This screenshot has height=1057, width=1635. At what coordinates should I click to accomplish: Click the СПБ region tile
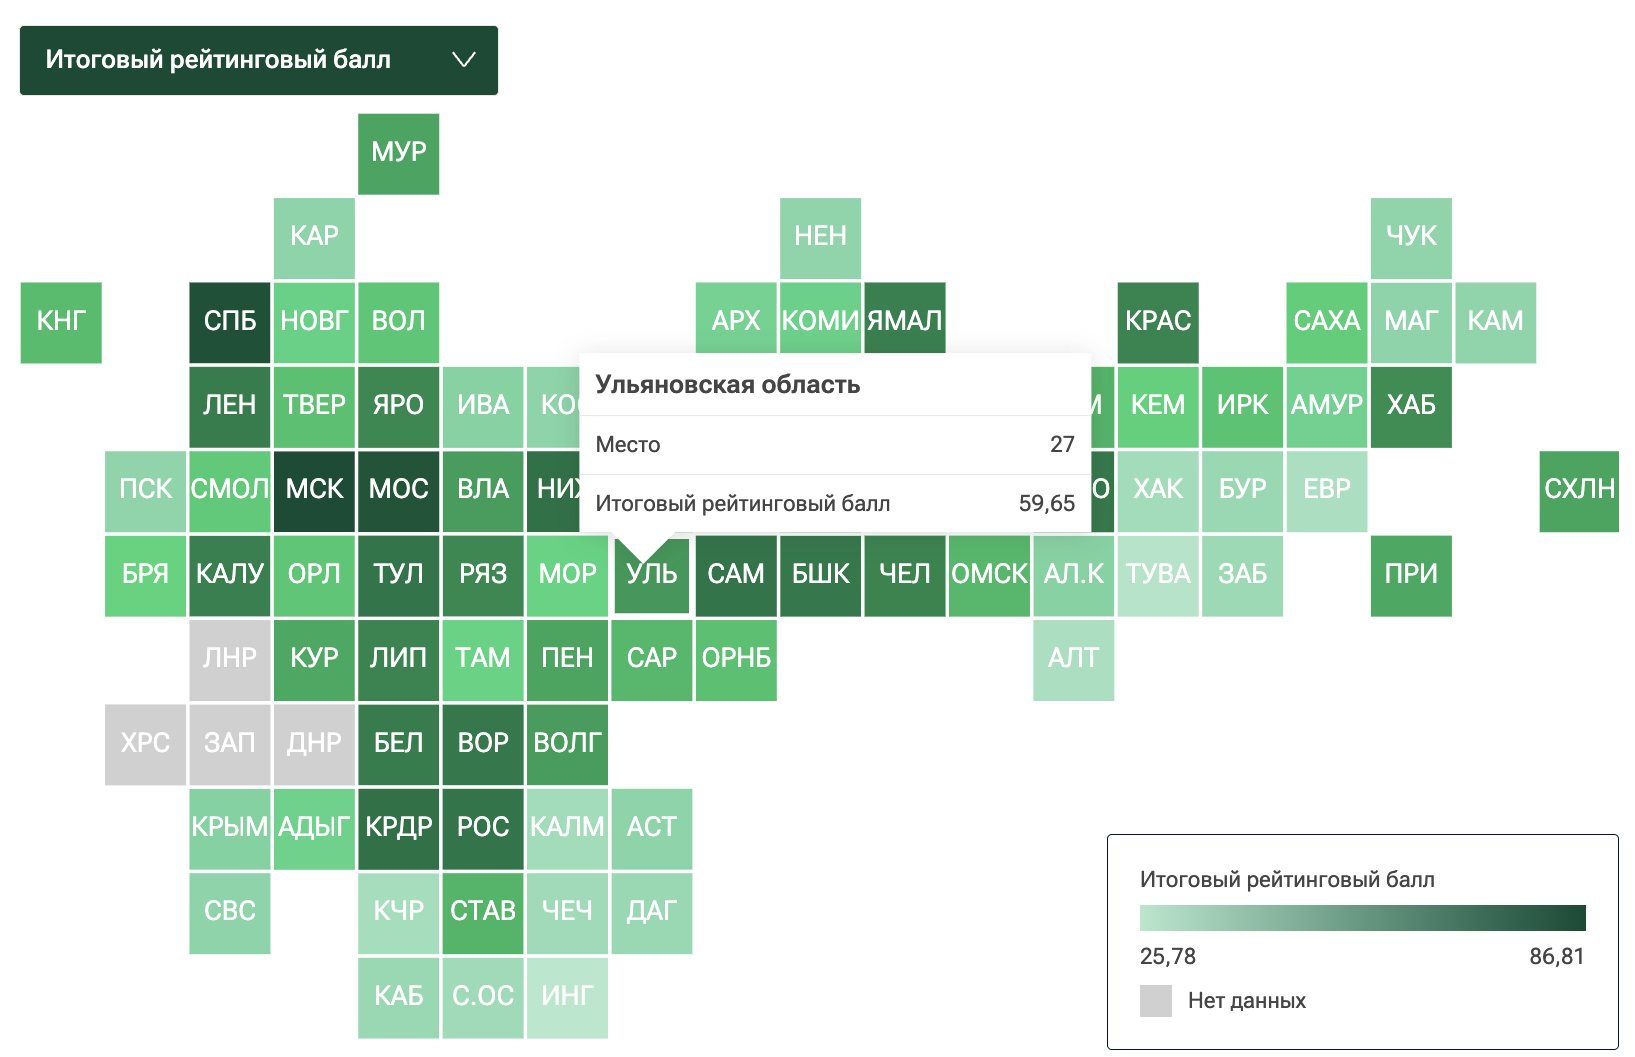click(x=230, y=322)
